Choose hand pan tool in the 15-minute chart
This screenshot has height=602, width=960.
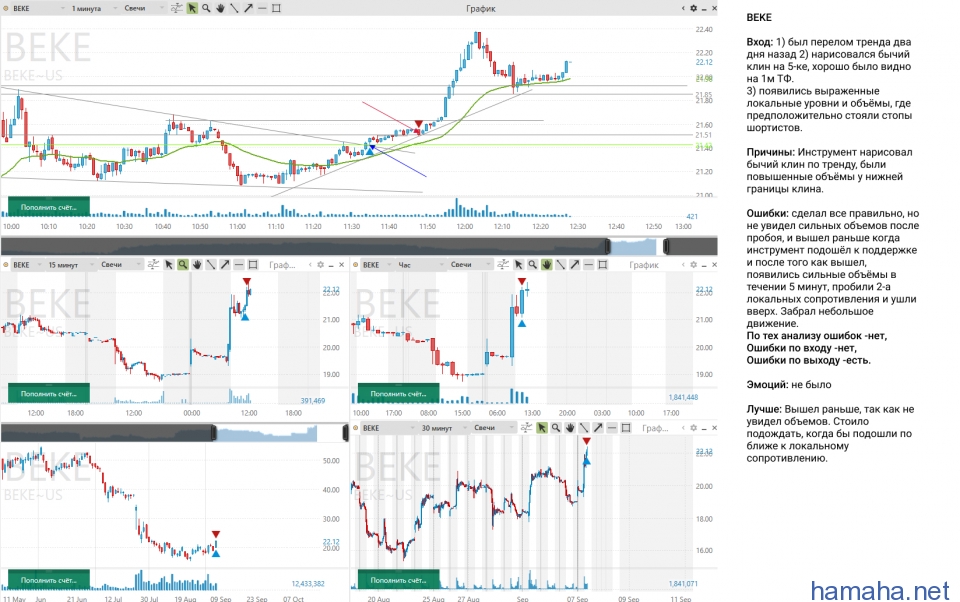coord(197,265)
